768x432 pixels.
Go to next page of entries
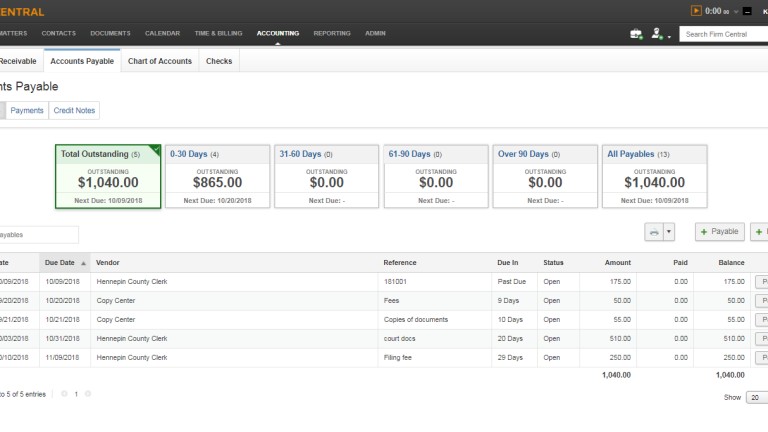point(88,394)
